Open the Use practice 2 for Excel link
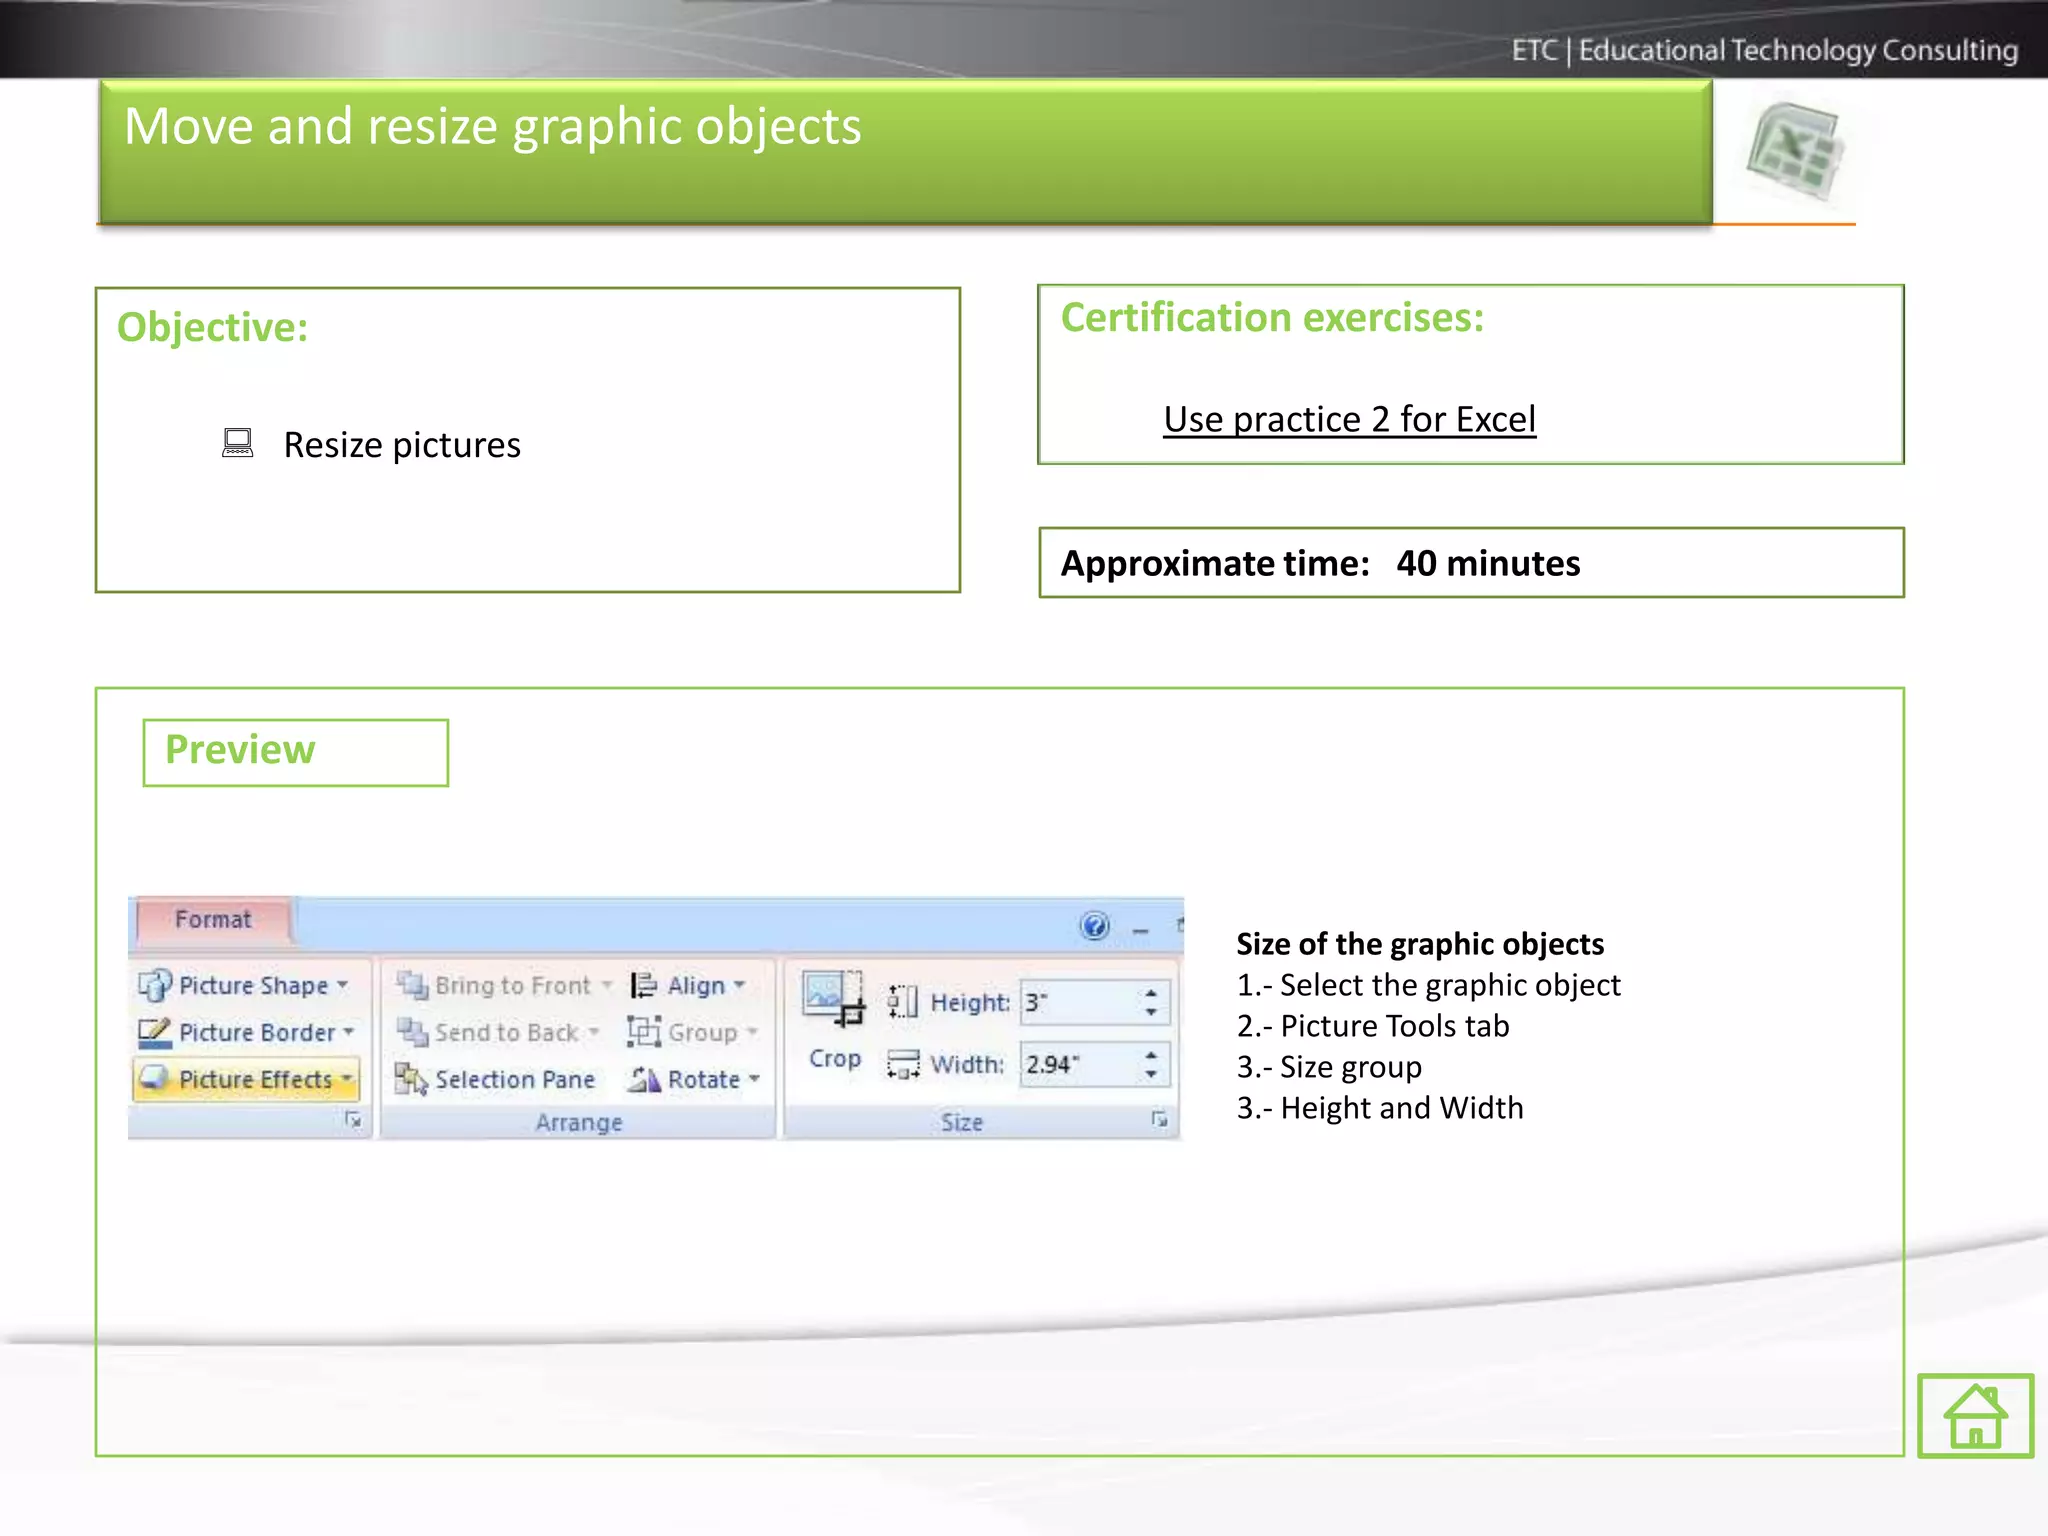Viewport: 2048px width, 1536px height. coord(1349,419)
